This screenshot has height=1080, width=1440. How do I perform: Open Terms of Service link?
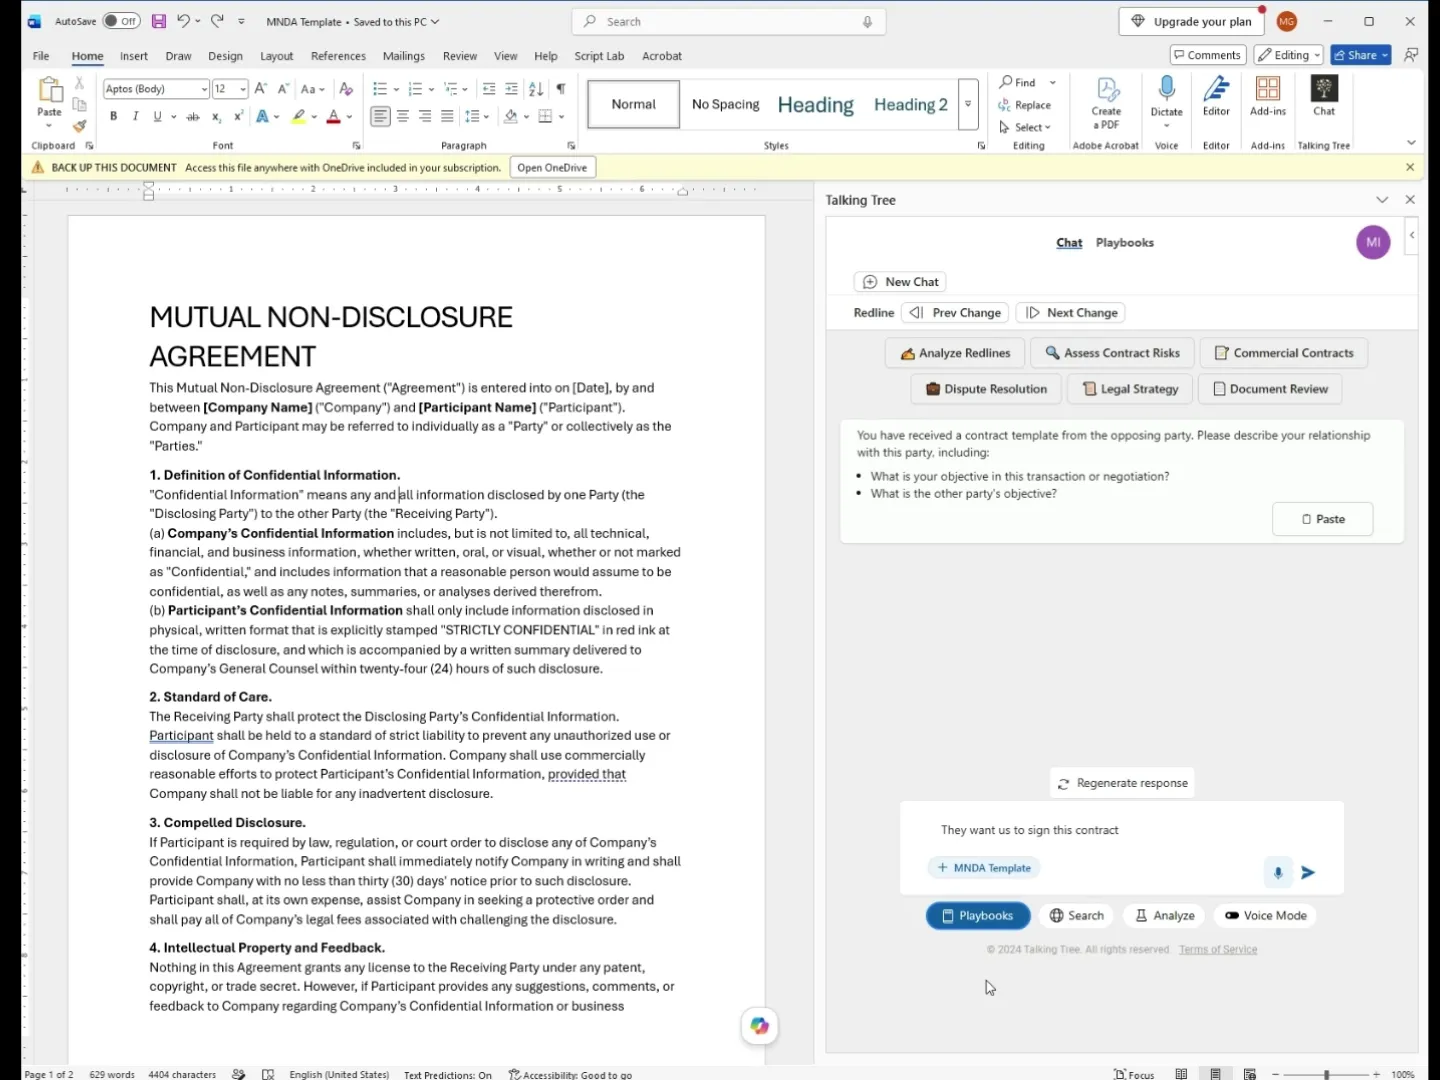point(1218,949)
